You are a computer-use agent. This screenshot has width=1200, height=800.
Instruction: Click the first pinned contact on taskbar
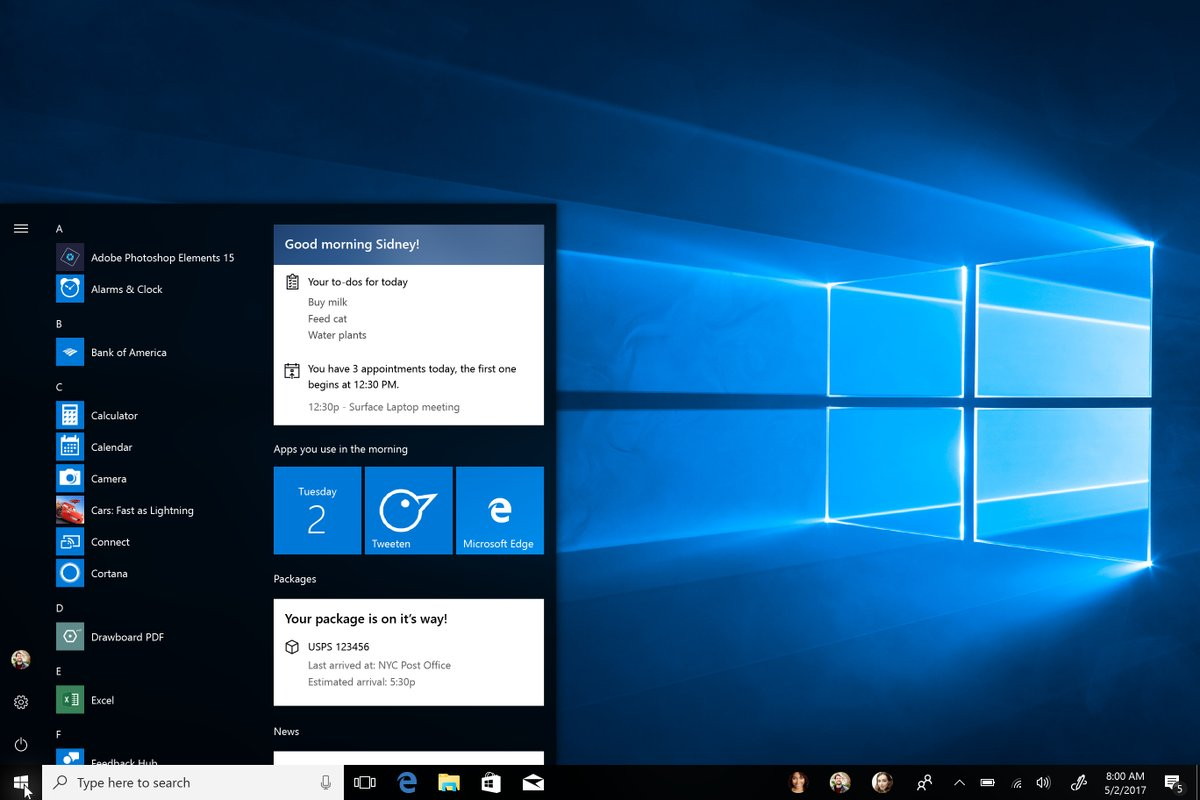point(798,782)
